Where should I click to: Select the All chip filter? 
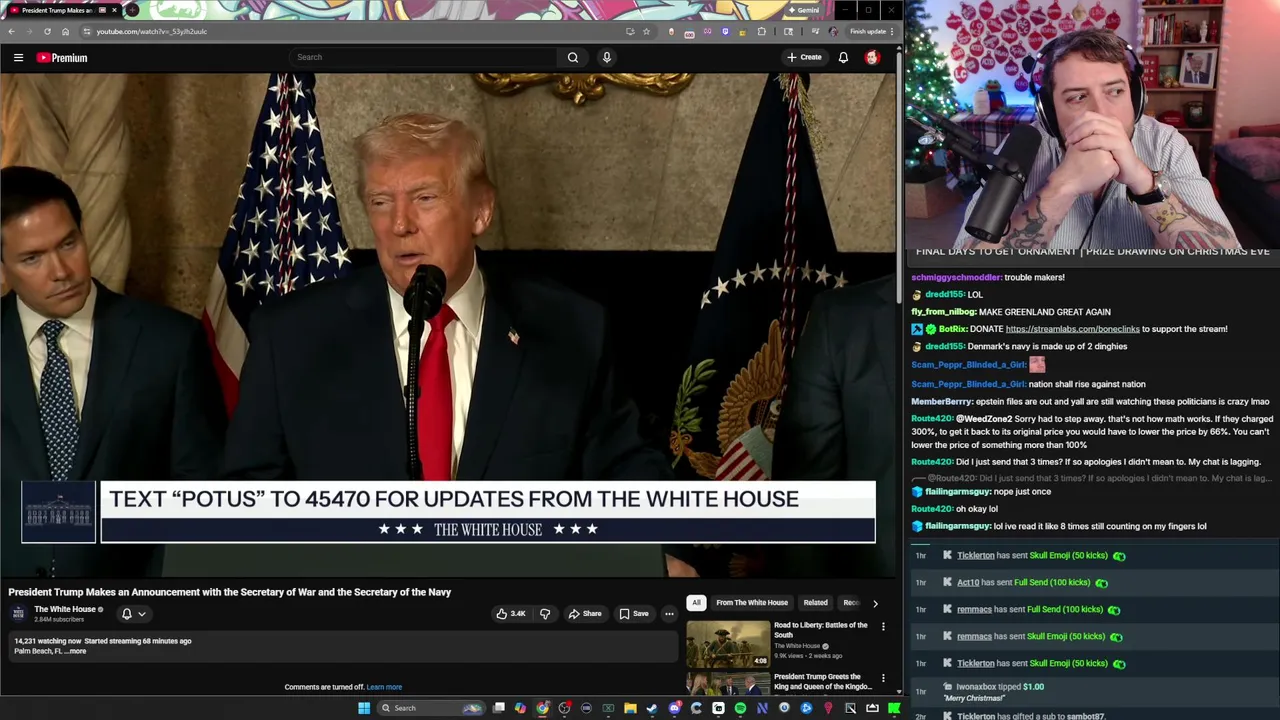pyautogui.click(x=696, y=603)
